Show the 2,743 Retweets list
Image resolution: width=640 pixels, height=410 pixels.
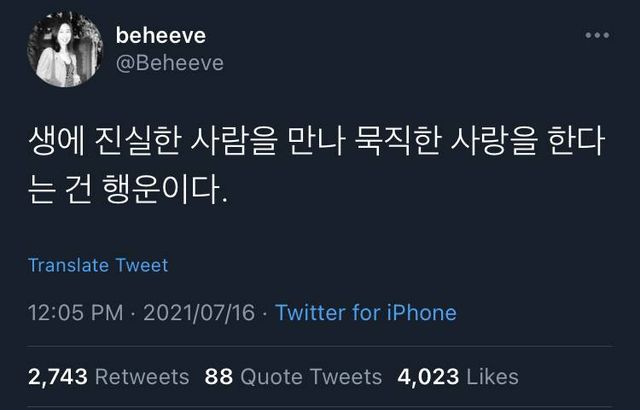click(x=109, y=376)
